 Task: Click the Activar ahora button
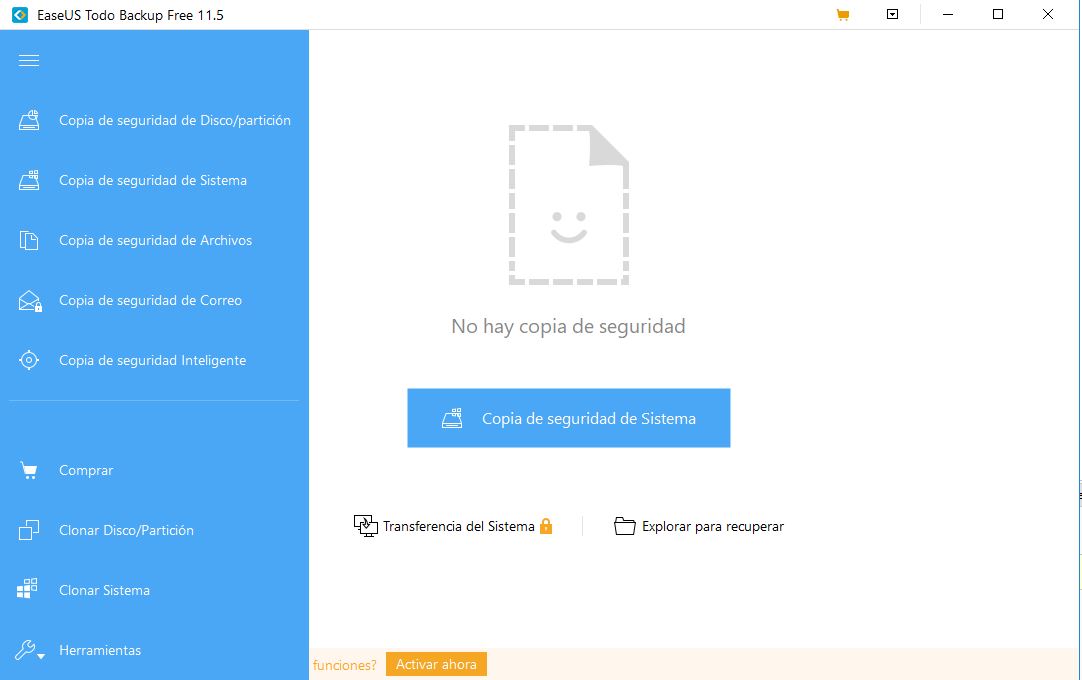[x=436, y=665]
